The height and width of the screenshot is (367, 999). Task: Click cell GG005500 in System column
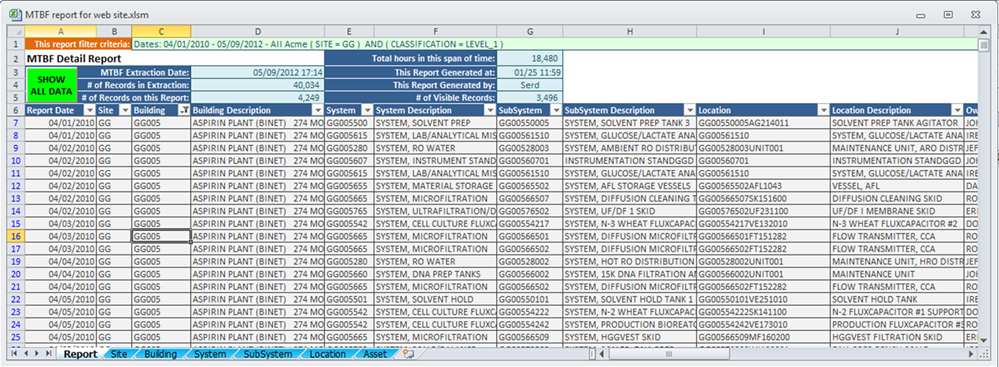tap(349, 122)
